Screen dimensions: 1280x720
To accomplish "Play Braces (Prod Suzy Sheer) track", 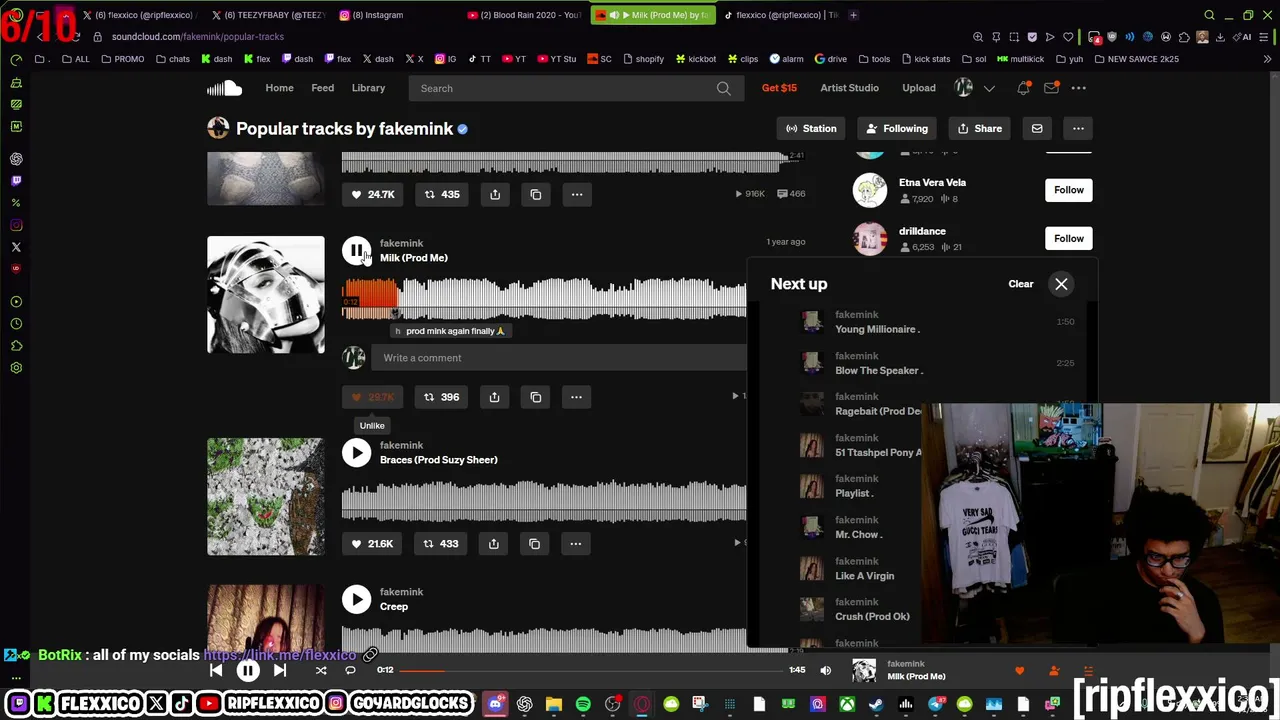I will click(356, 453).
